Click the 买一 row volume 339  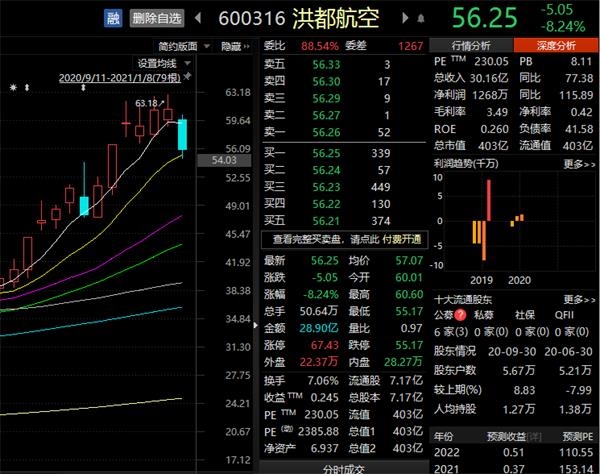(x=381, y=153)
